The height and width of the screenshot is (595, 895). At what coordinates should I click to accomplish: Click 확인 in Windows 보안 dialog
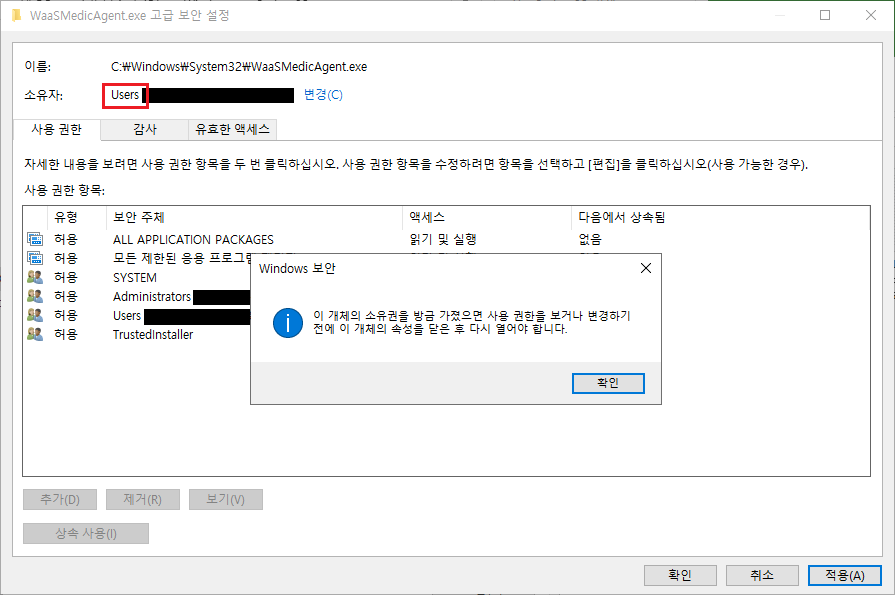pos(608,383)
